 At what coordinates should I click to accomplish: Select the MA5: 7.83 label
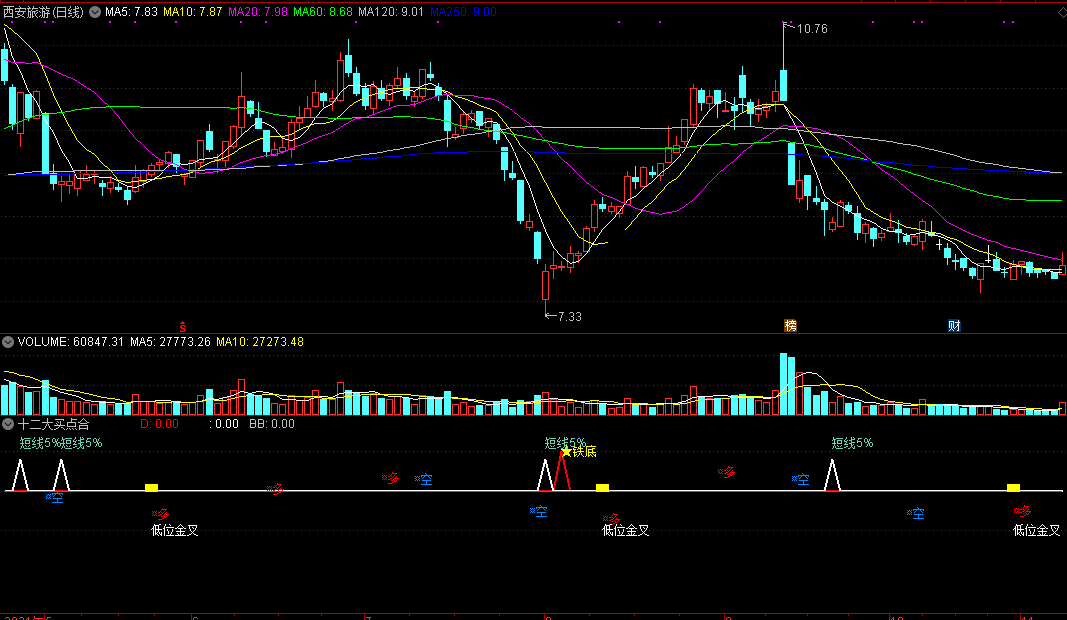[131, 12]
